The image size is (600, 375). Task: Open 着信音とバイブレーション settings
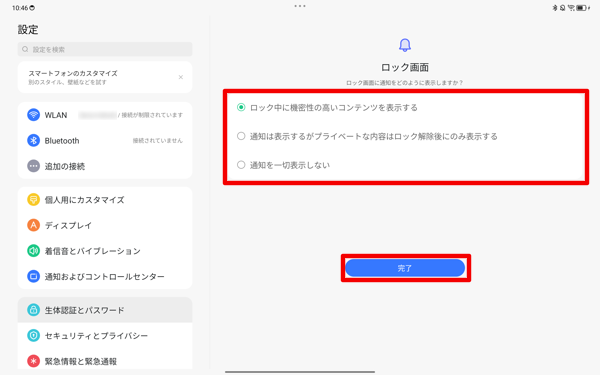pyautogui.click(x=105, y=251)
